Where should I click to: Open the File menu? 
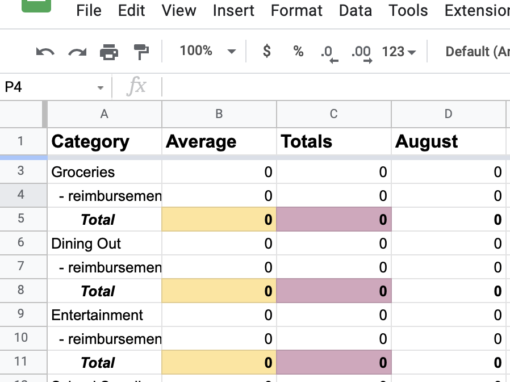pyautogui.click(x=89, y=10)
